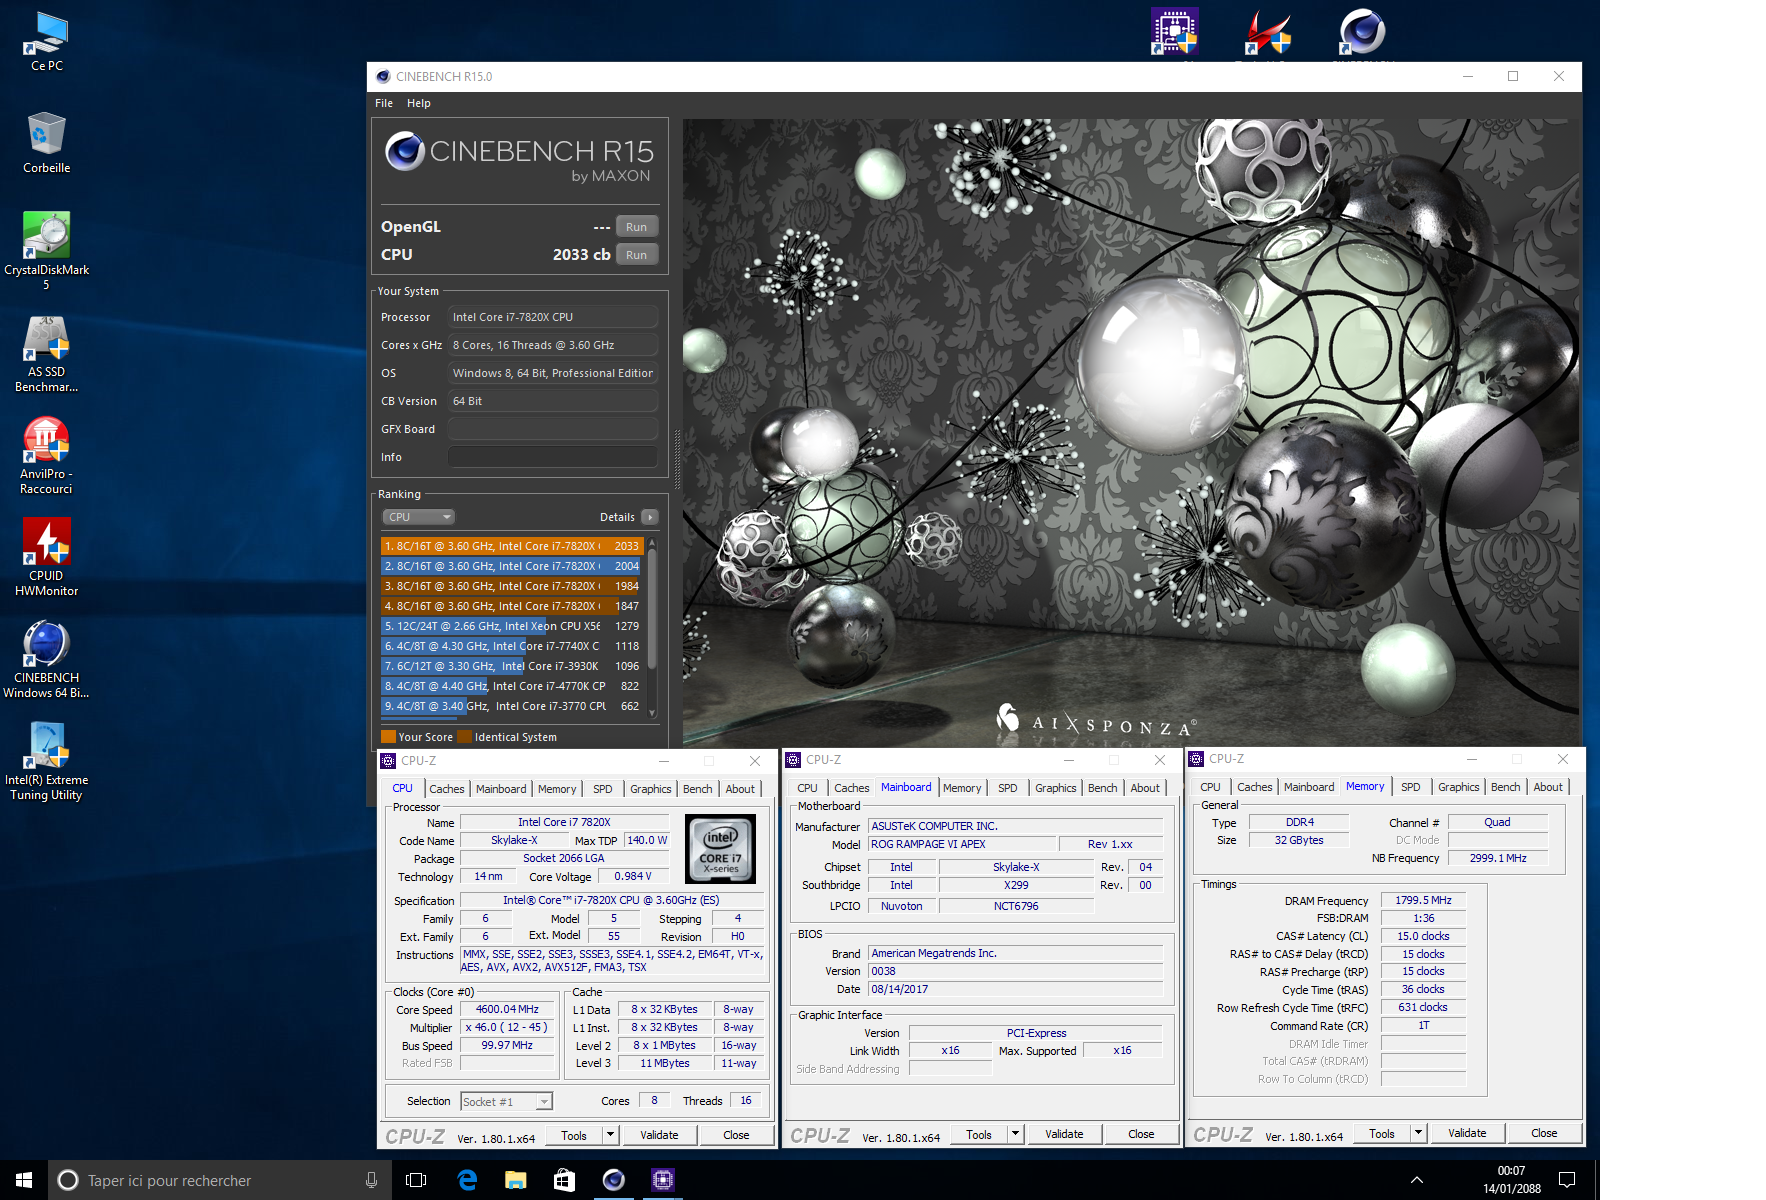The width and height of the screenshot is (1766, 1200).
Task: Select the i7-7740X ranking entry
Action: [x=511, y=646]
